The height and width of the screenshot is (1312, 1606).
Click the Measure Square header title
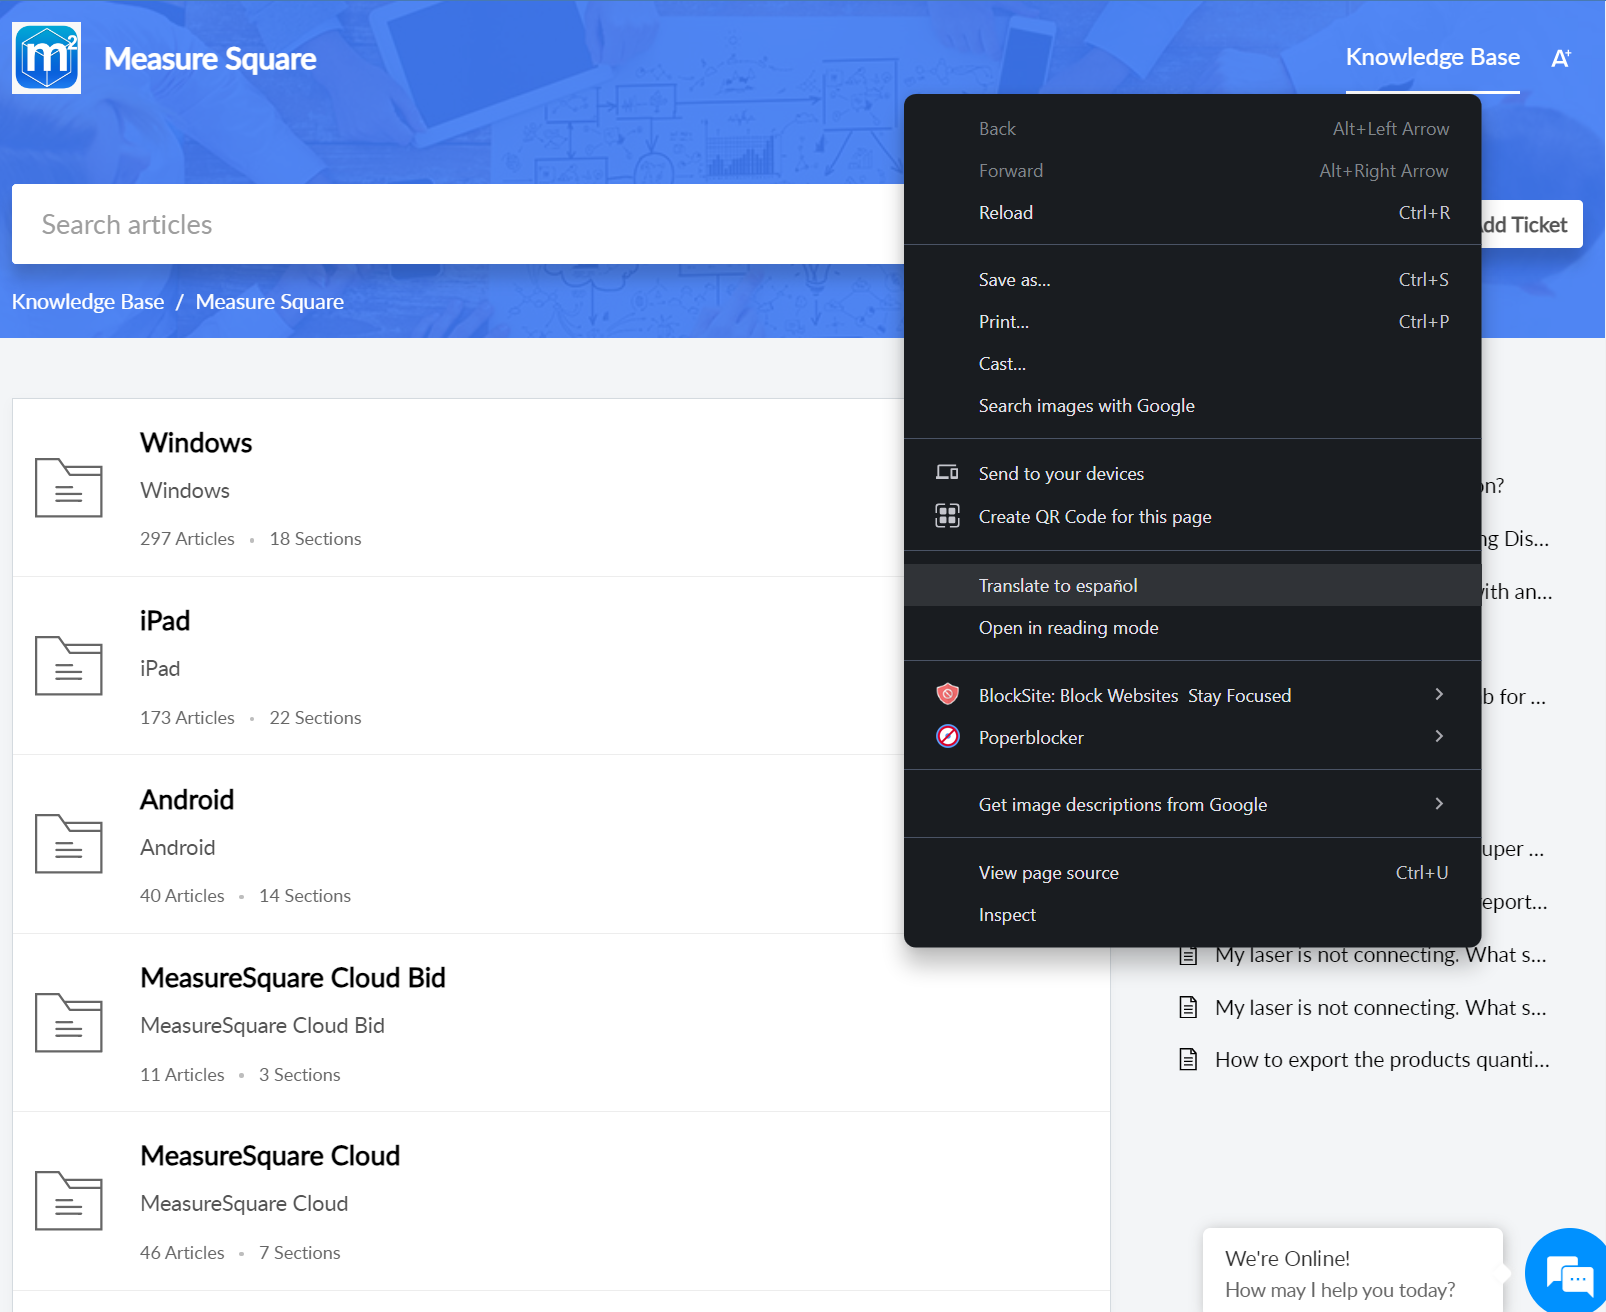pyautogui.click(x=210, y=59)
